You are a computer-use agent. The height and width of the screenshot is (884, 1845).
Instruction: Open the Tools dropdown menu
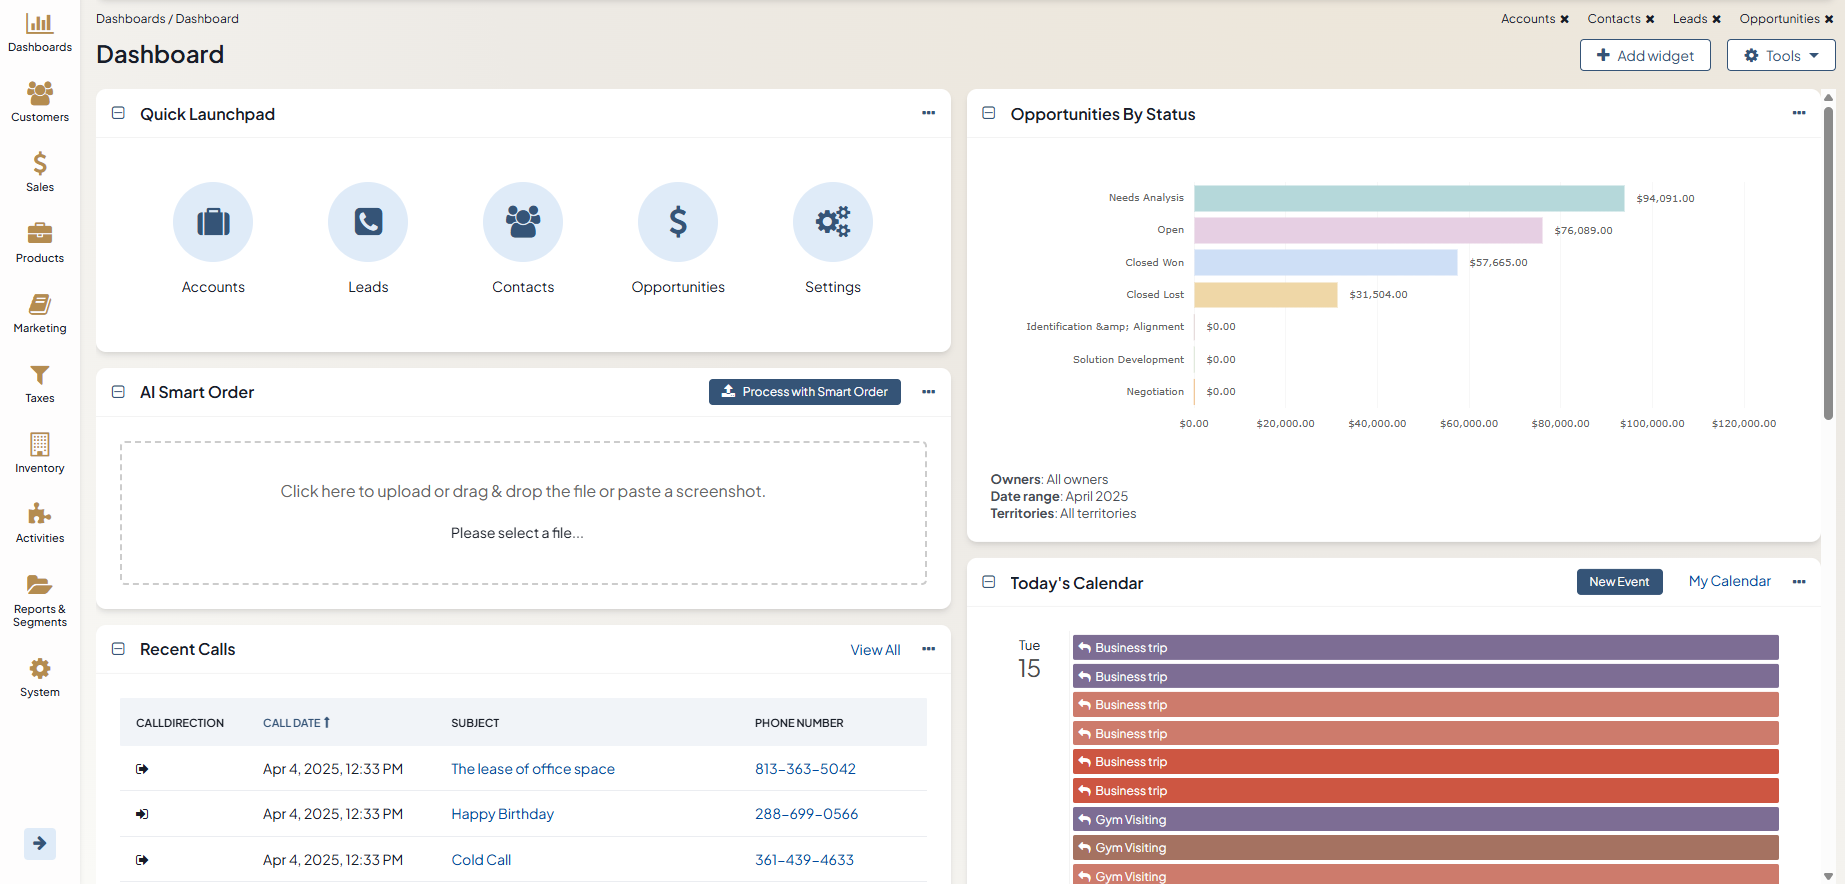click(x=1780, y=56)
